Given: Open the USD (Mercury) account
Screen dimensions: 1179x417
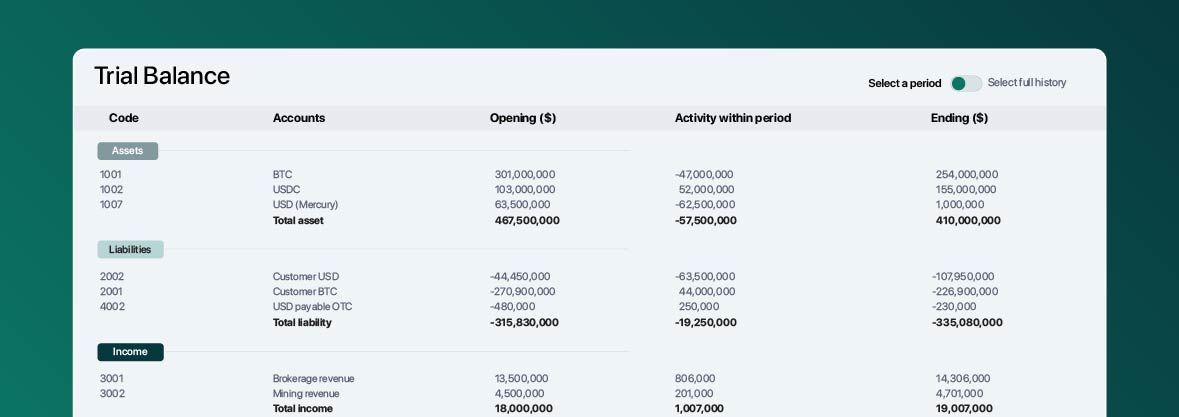Looking at the screenshot, I should tap(305, 205).
